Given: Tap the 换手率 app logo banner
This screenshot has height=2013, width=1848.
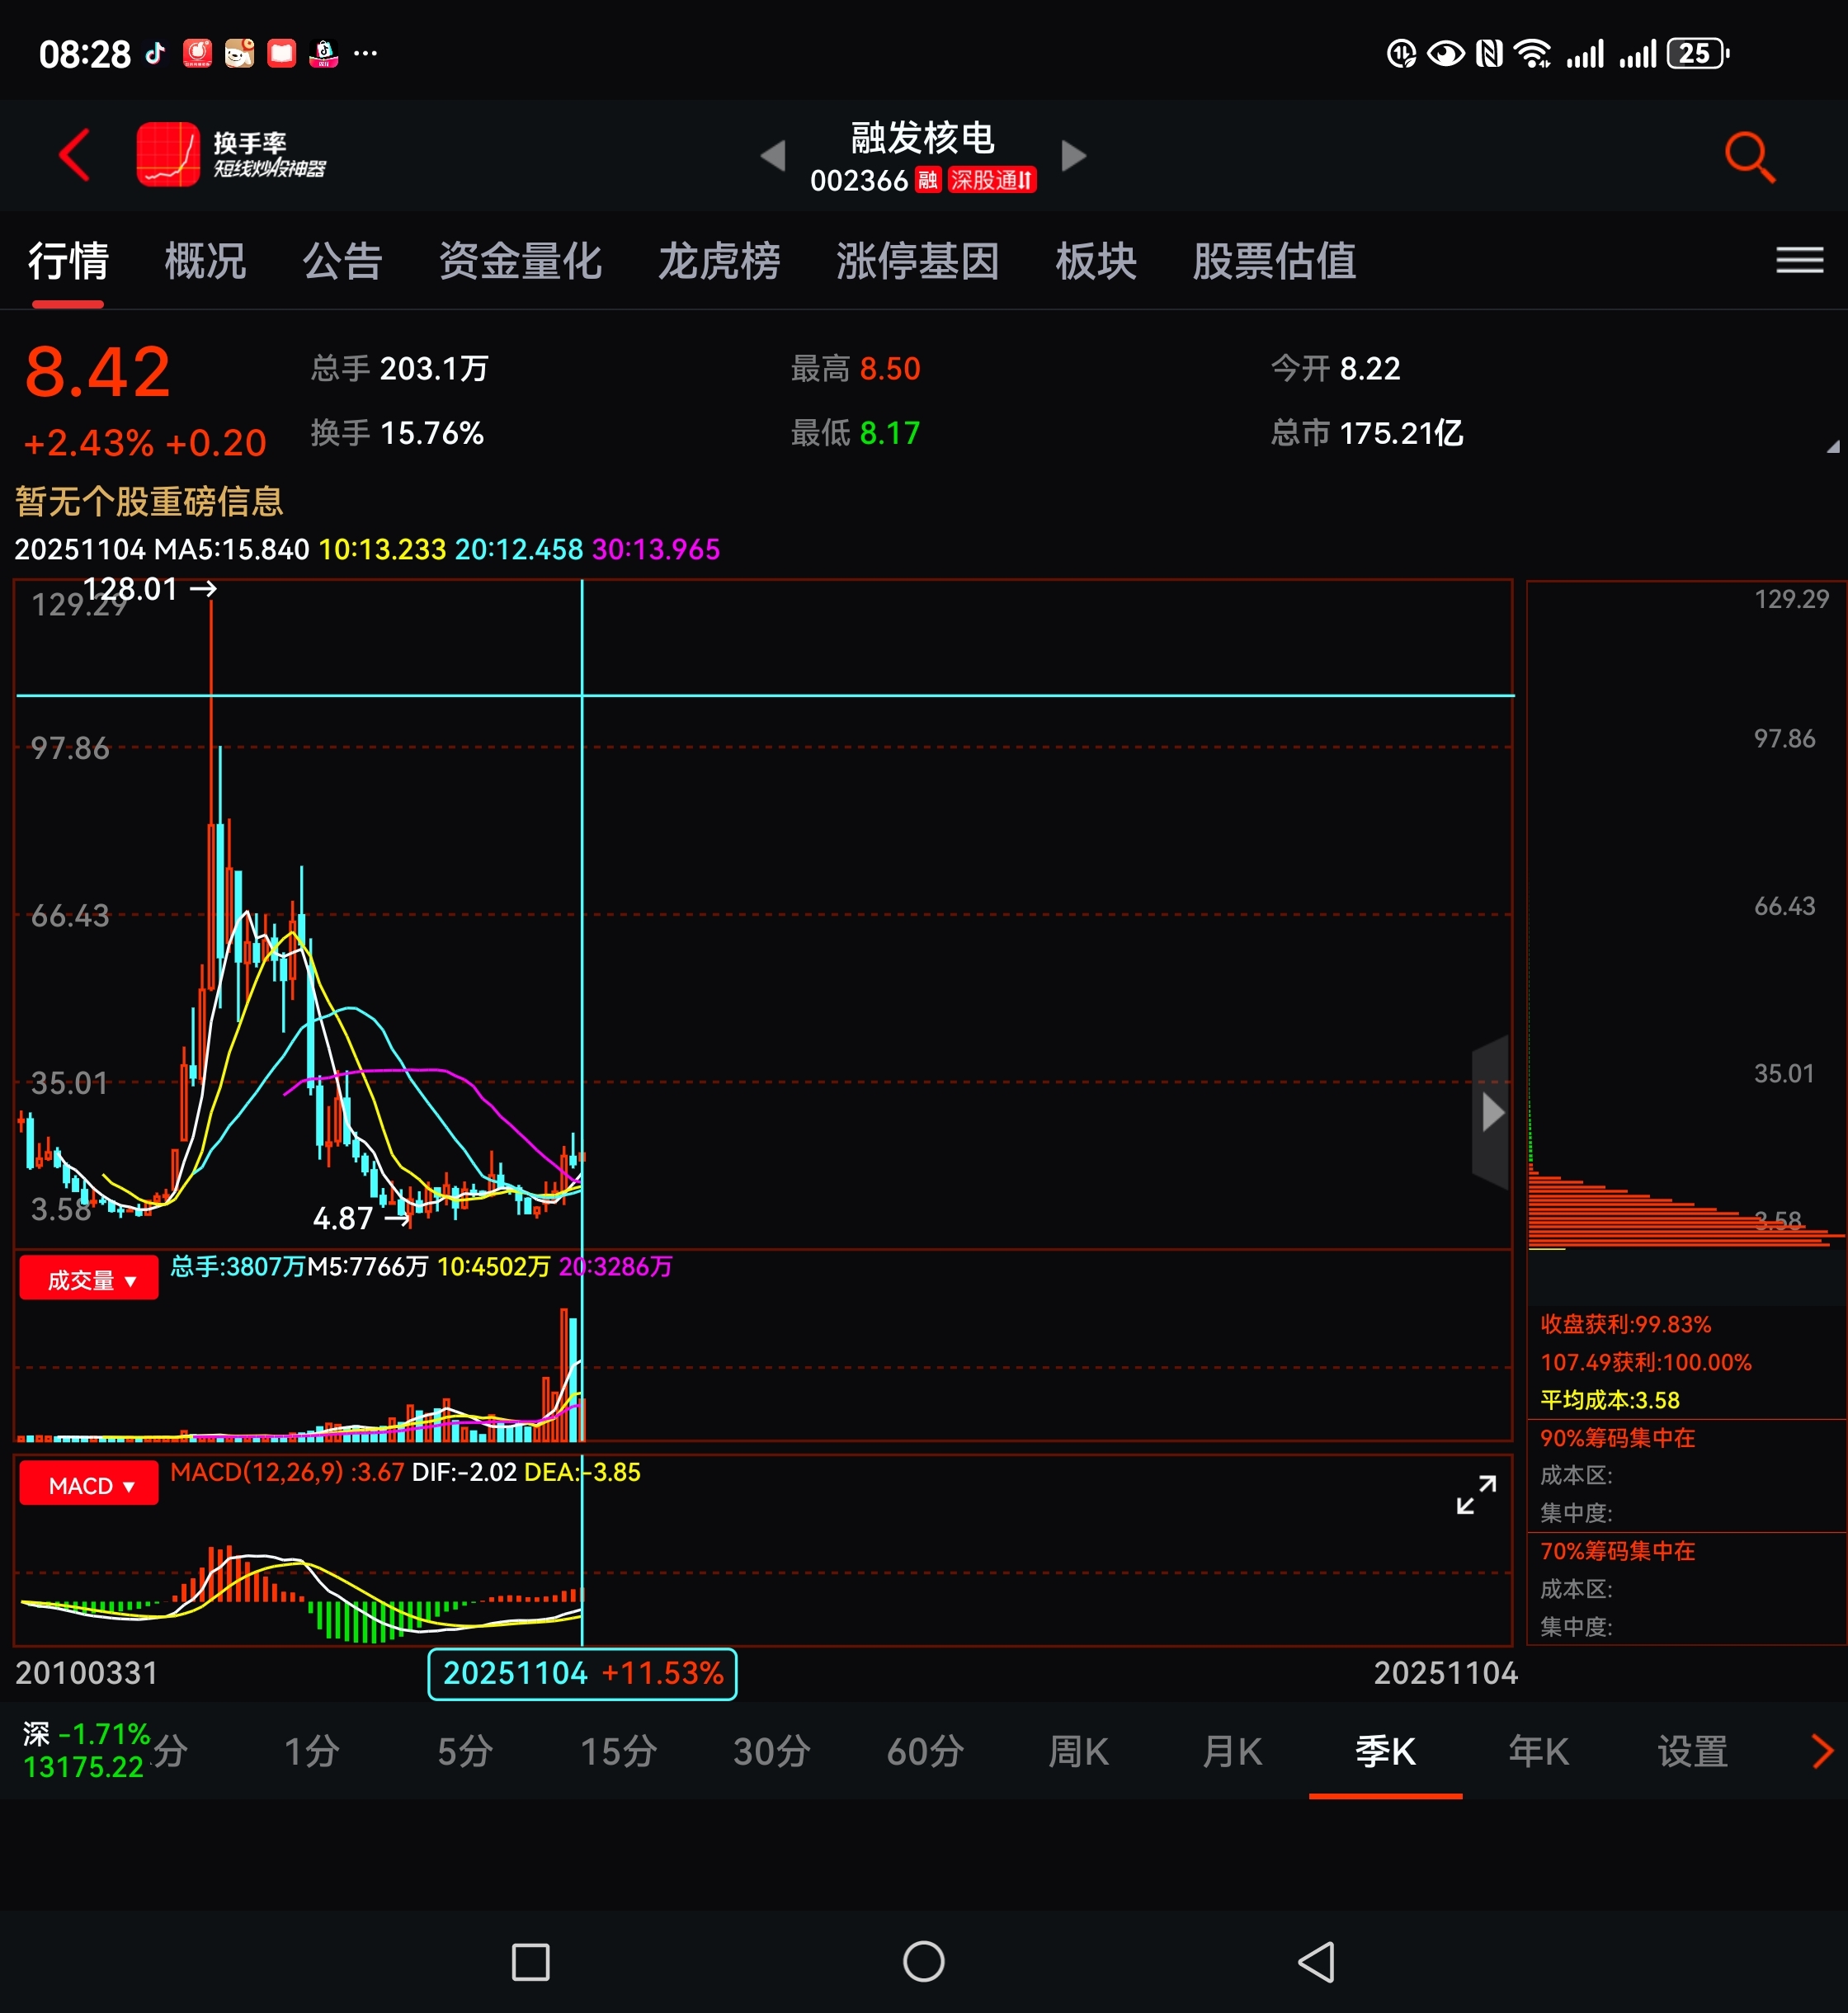Looking at the screenshot, I should click(x=232, y=155).
